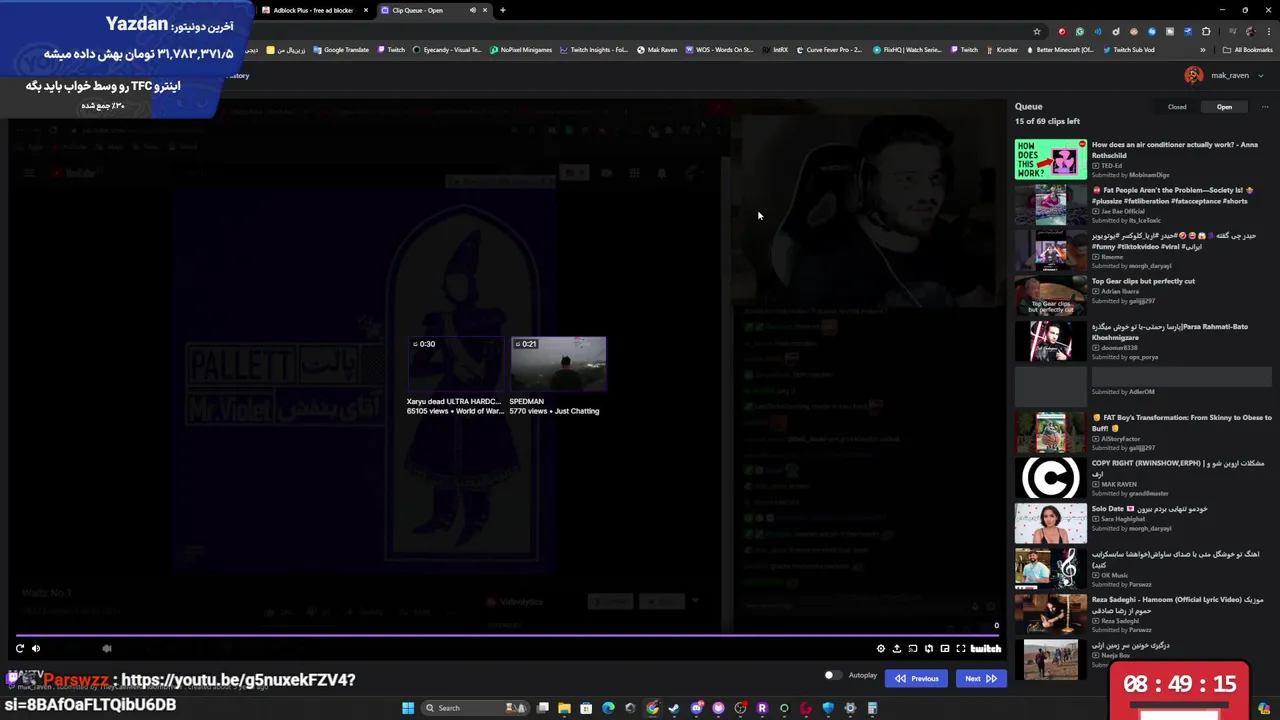Open Steam from the taskbar

coord(674,708)
